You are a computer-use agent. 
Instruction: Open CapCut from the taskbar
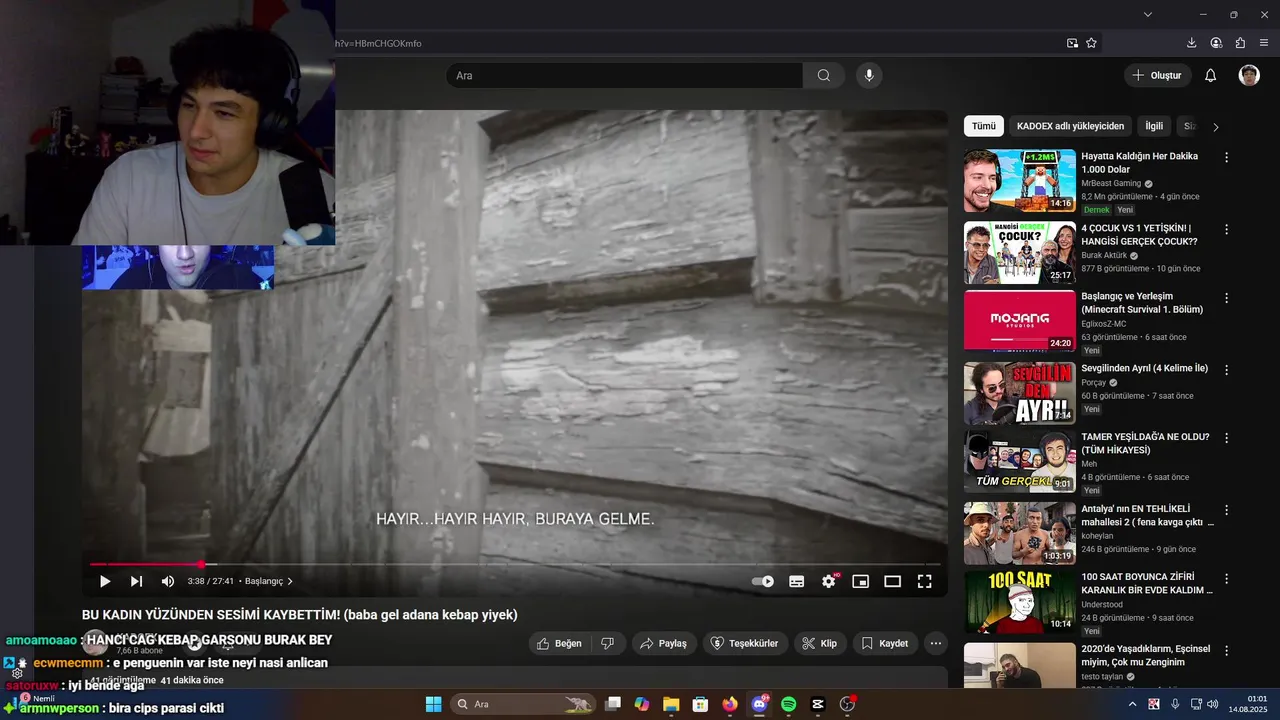point(818,704)
